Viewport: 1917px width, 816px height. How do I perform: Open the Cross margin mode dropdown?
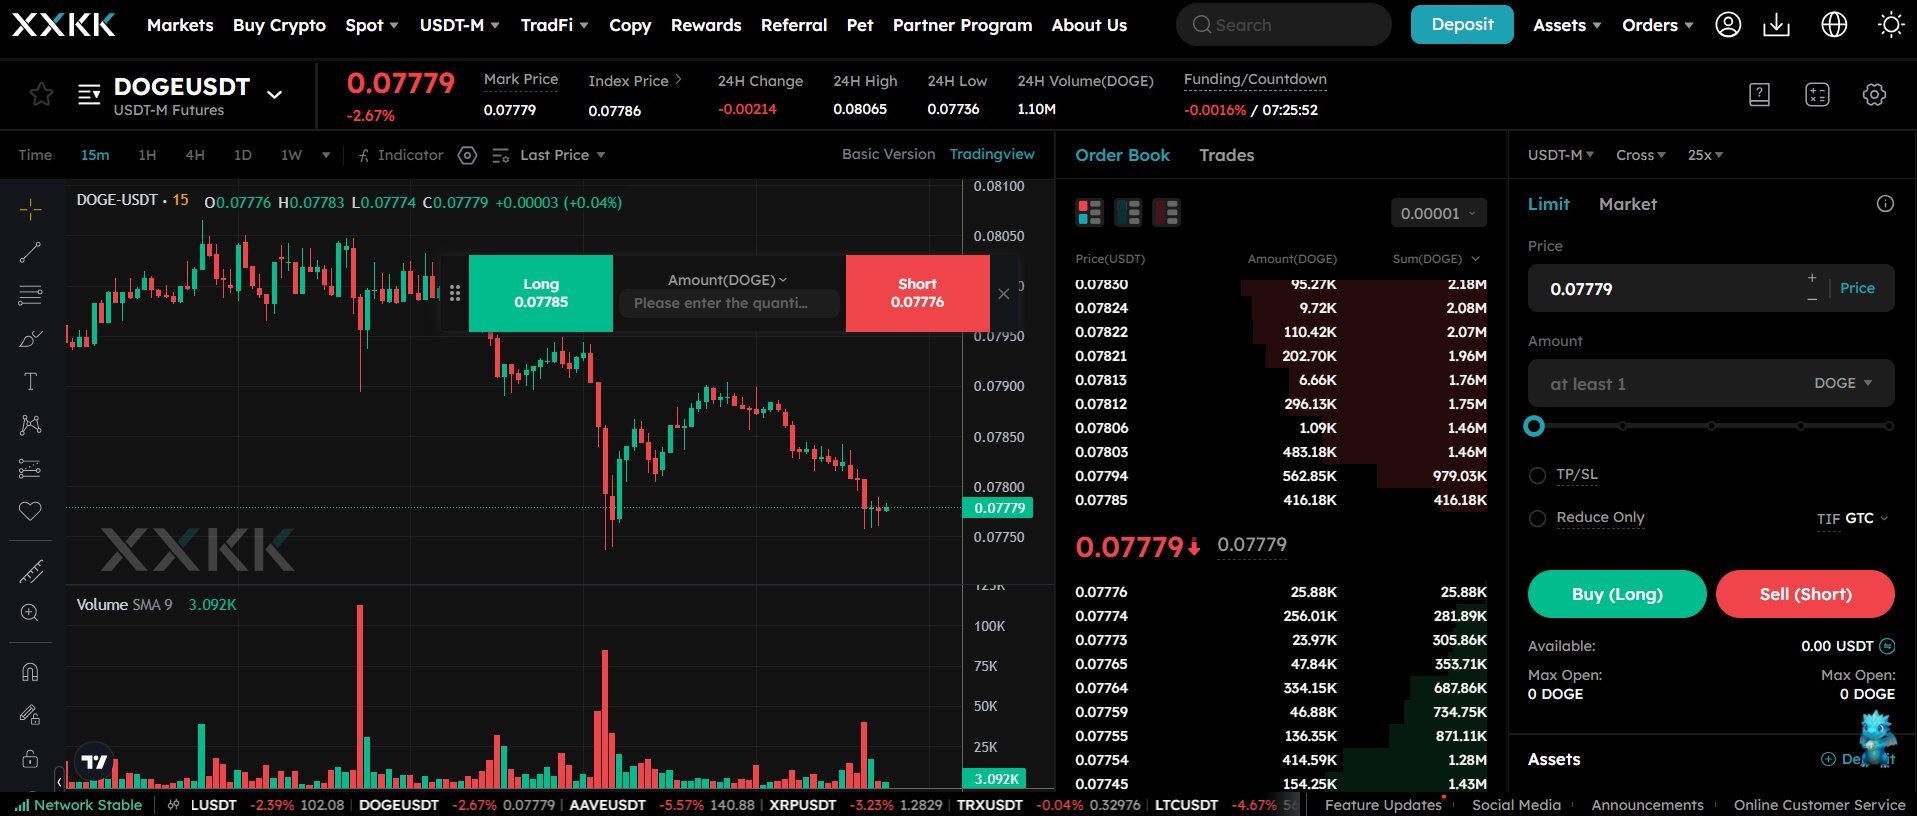pyautogui.click(x=1640, y=155)
